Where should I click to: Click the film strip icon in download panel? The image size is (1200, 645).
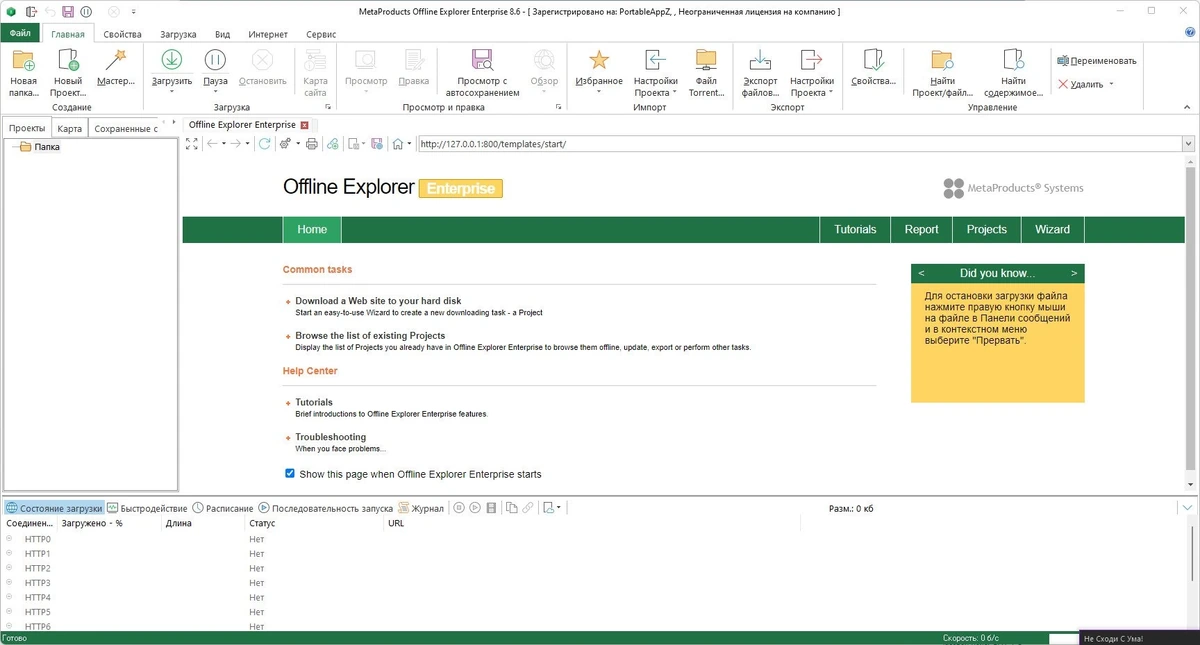(490, 508)
